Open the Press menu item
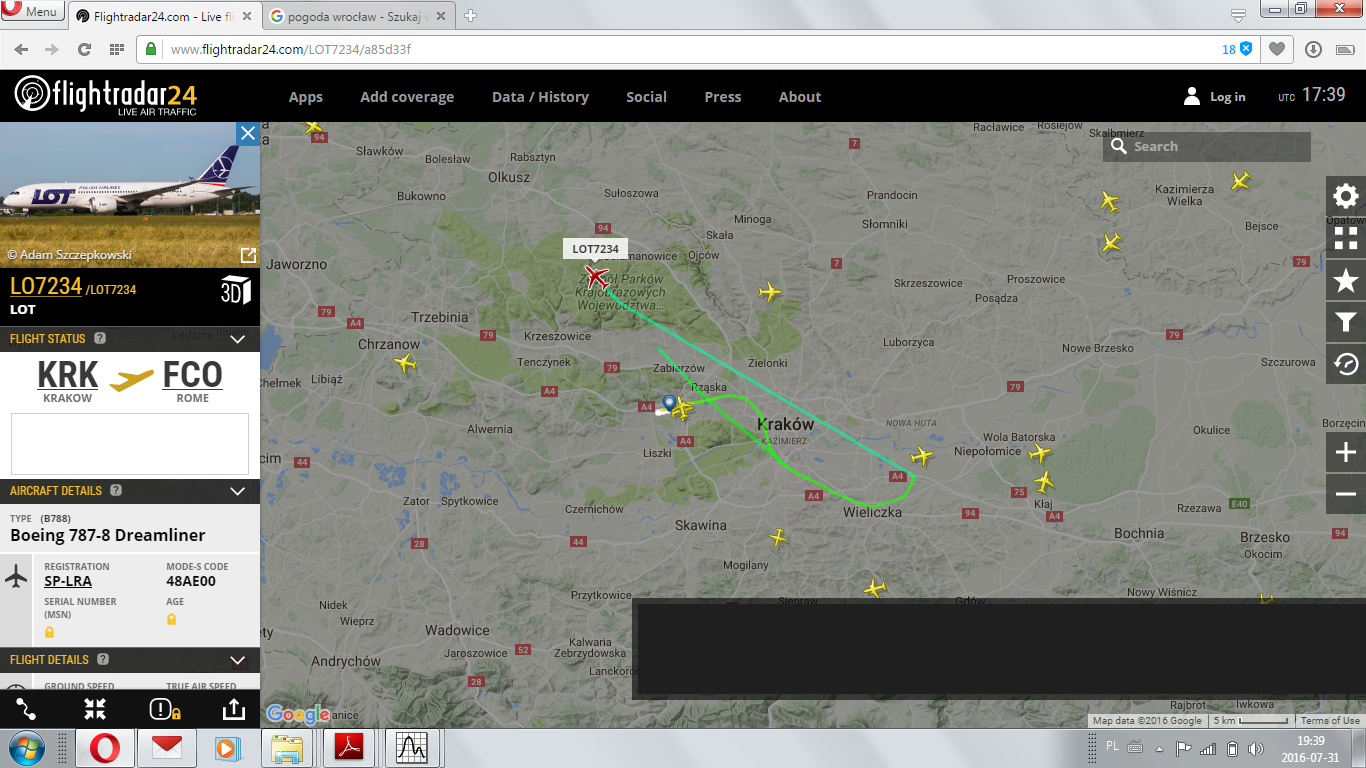 point(723,97)
